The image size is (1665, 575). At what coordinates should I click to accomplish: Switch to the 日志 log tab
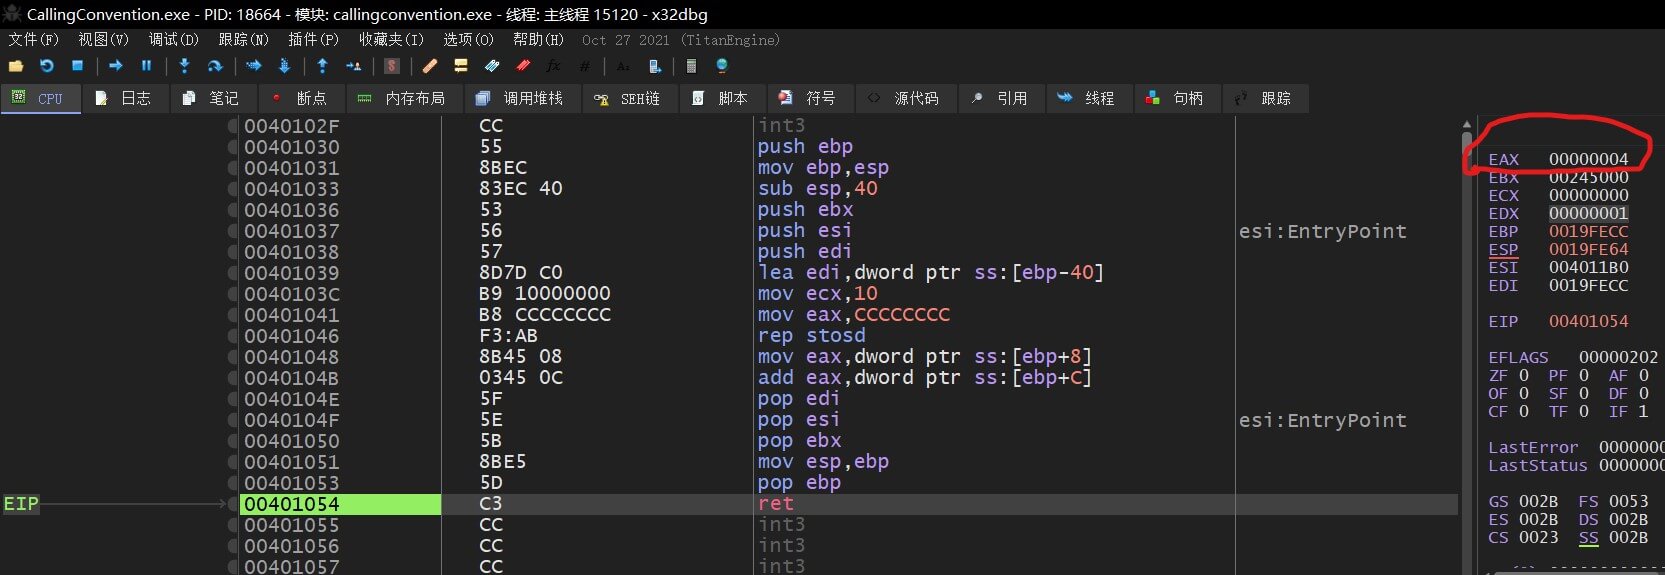[x=124, y=98]
